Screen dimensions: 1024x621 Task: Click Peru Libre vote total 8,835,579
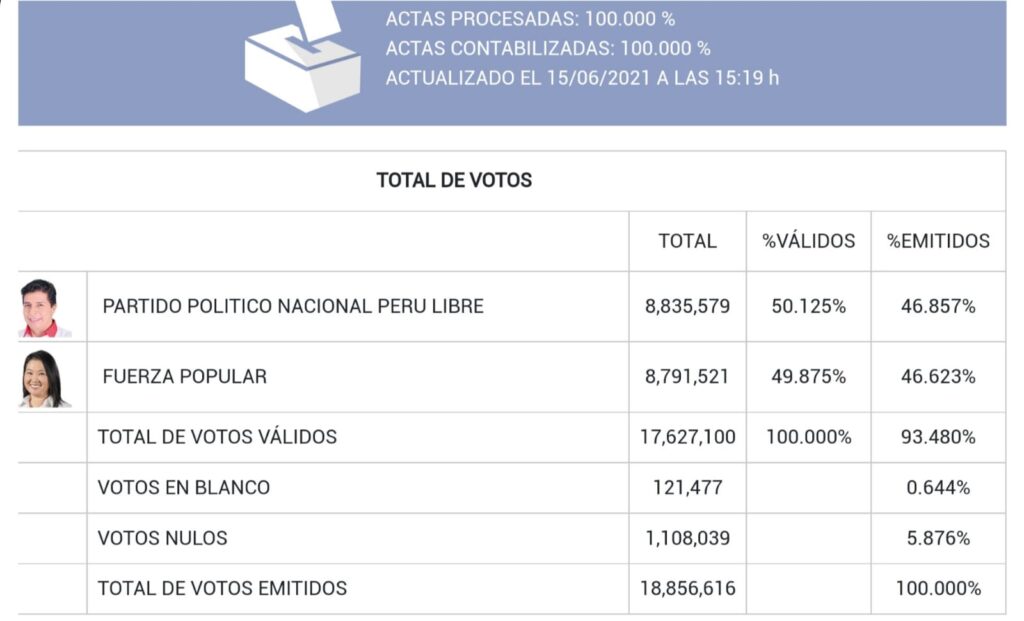point(687,307)
